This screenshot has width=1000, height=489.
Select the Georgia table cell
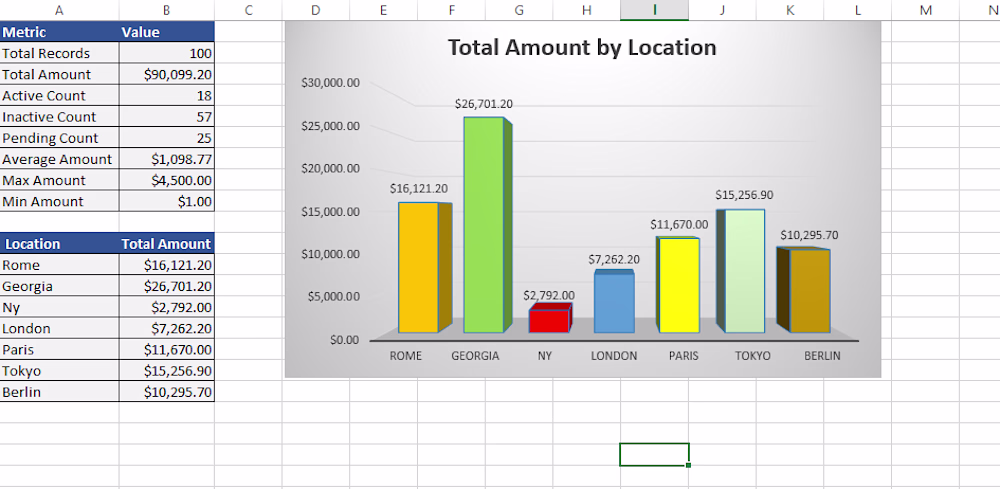tap(59, 286)
